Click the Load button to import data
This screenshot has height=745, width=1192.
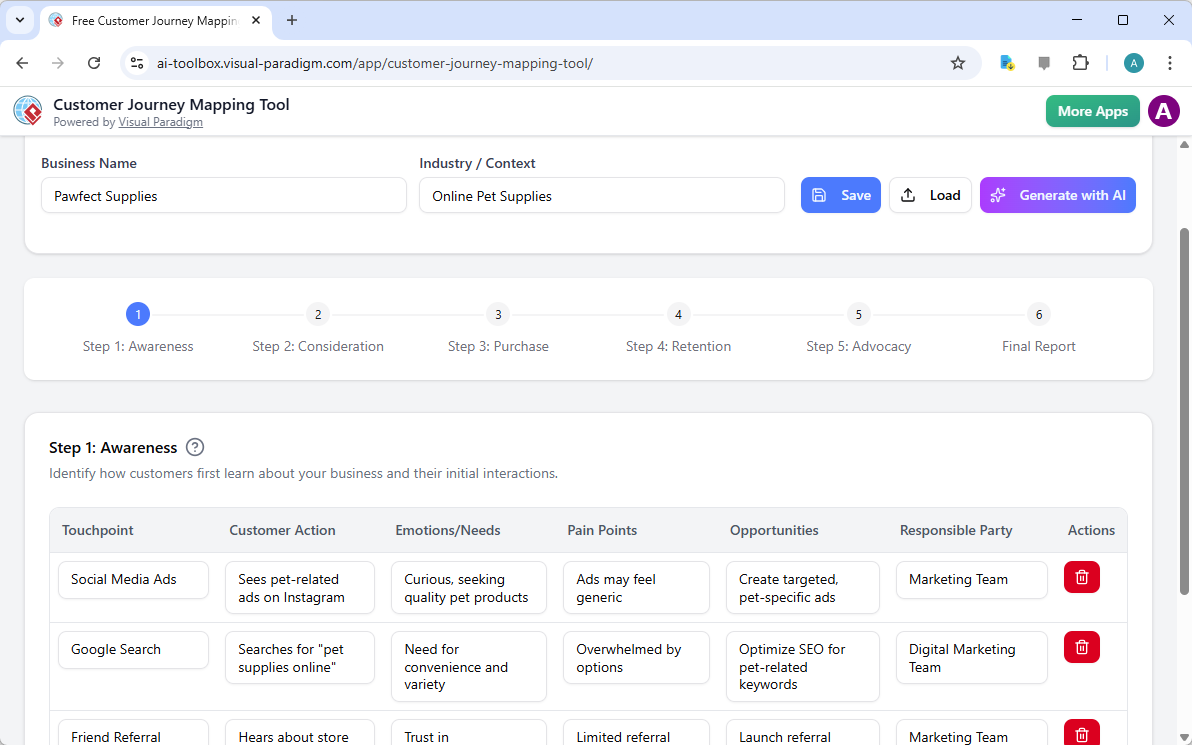(930, 195)
